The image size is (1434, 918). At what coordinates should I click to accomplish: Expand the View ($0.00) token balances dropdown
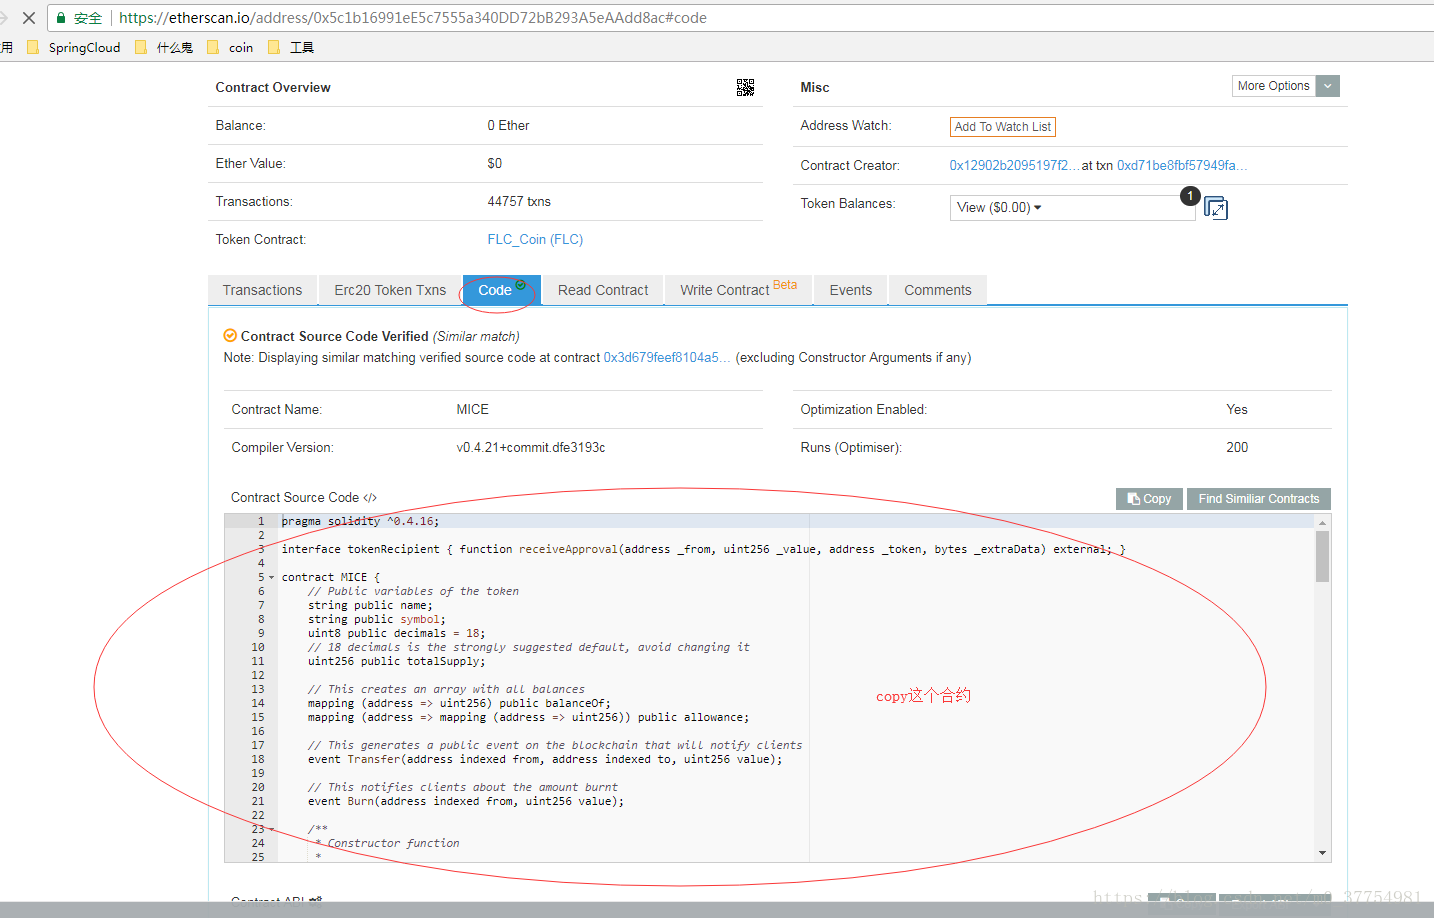click(x=1072, y=207)
